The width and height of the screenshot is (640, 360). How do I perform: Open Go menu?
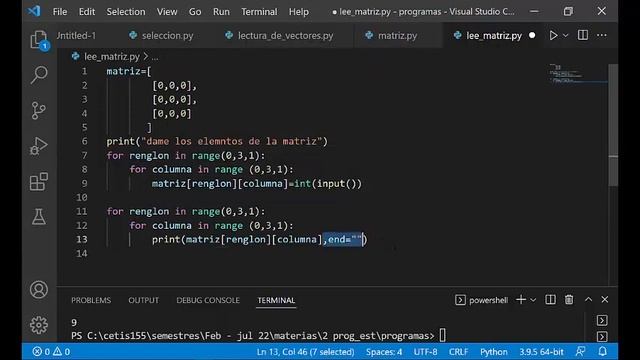(x=195, y=12)
